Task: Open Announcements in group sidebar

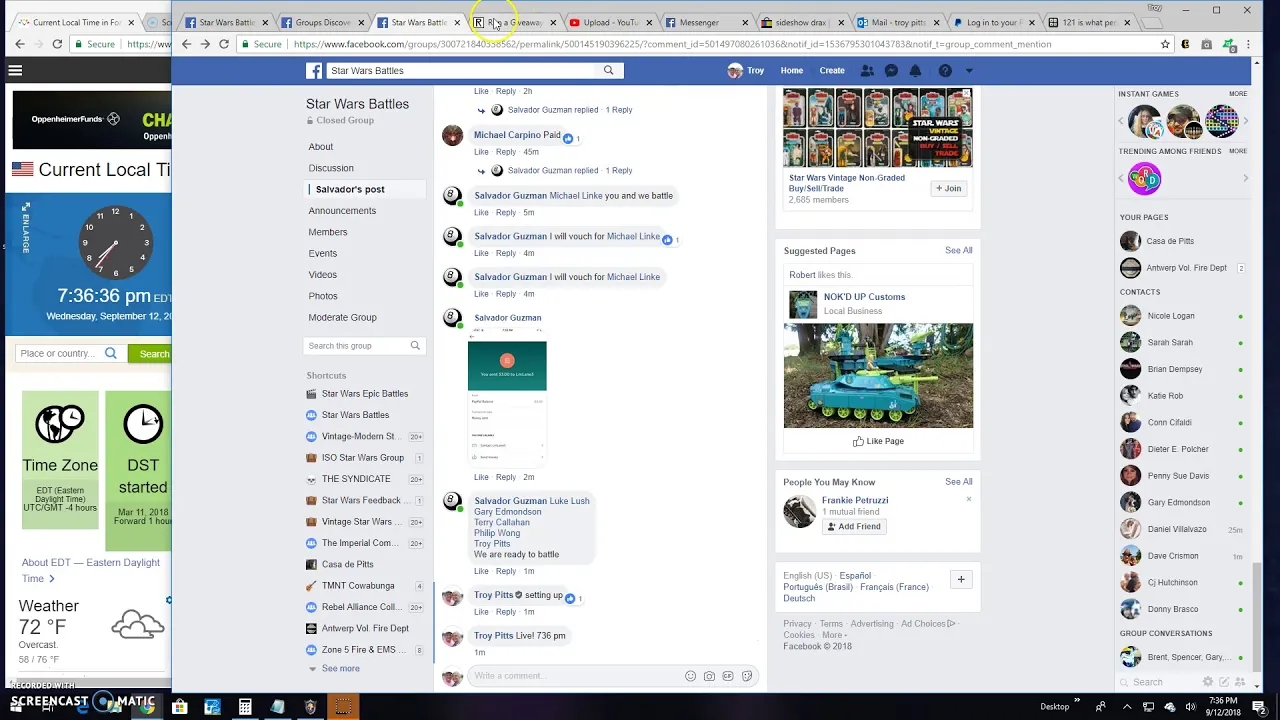Action: (342, 211)
